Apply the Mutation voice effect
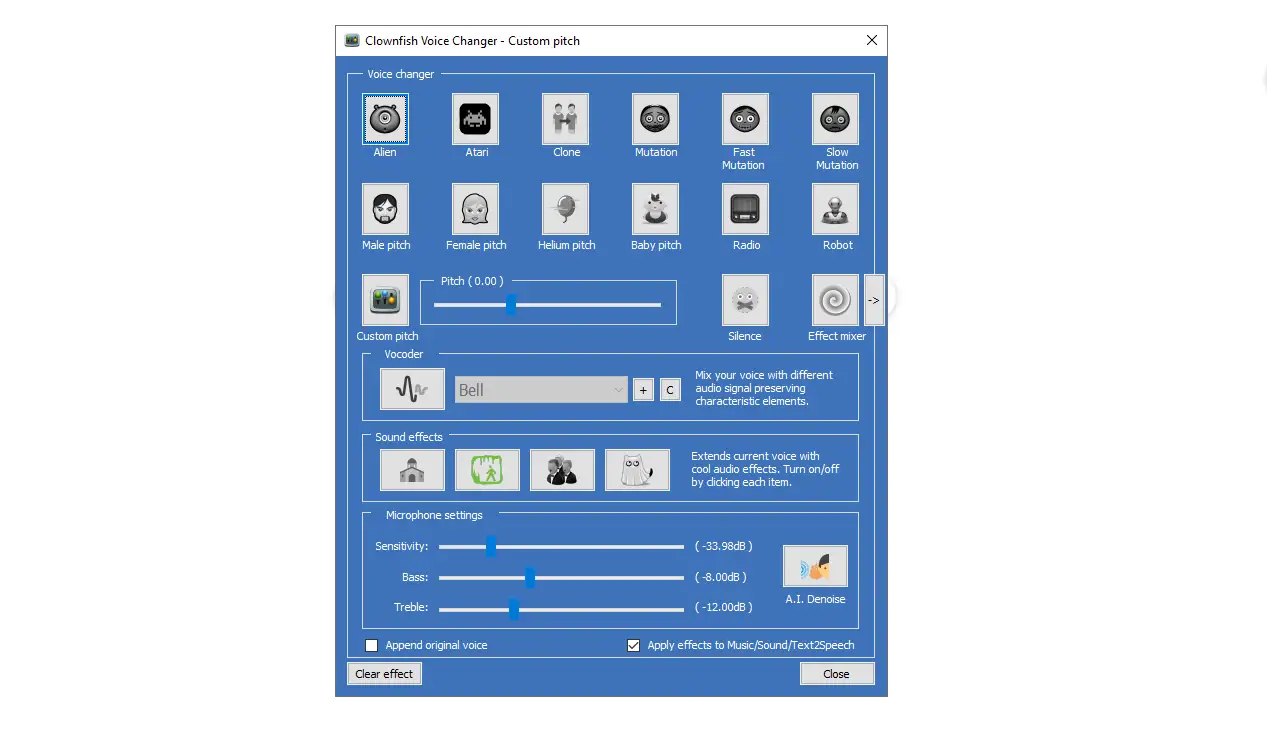Image resolution: width=1267 pixels, height=738 pixels. tap(655, 119)
